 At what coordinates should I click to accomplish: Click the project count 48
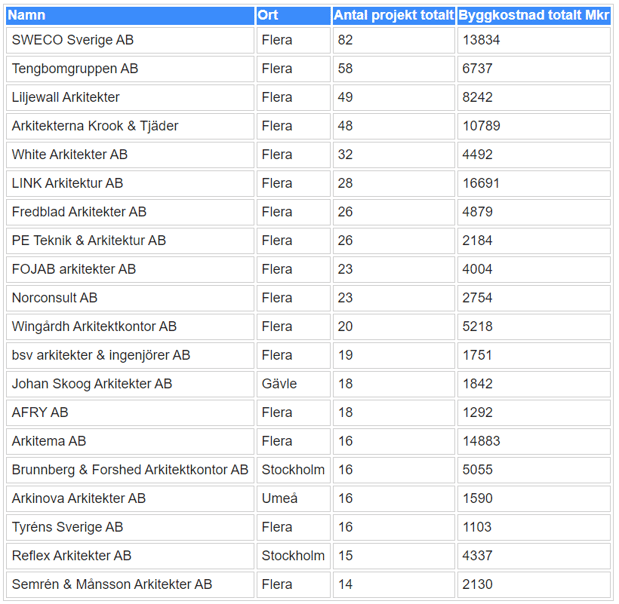coord(394,126)
